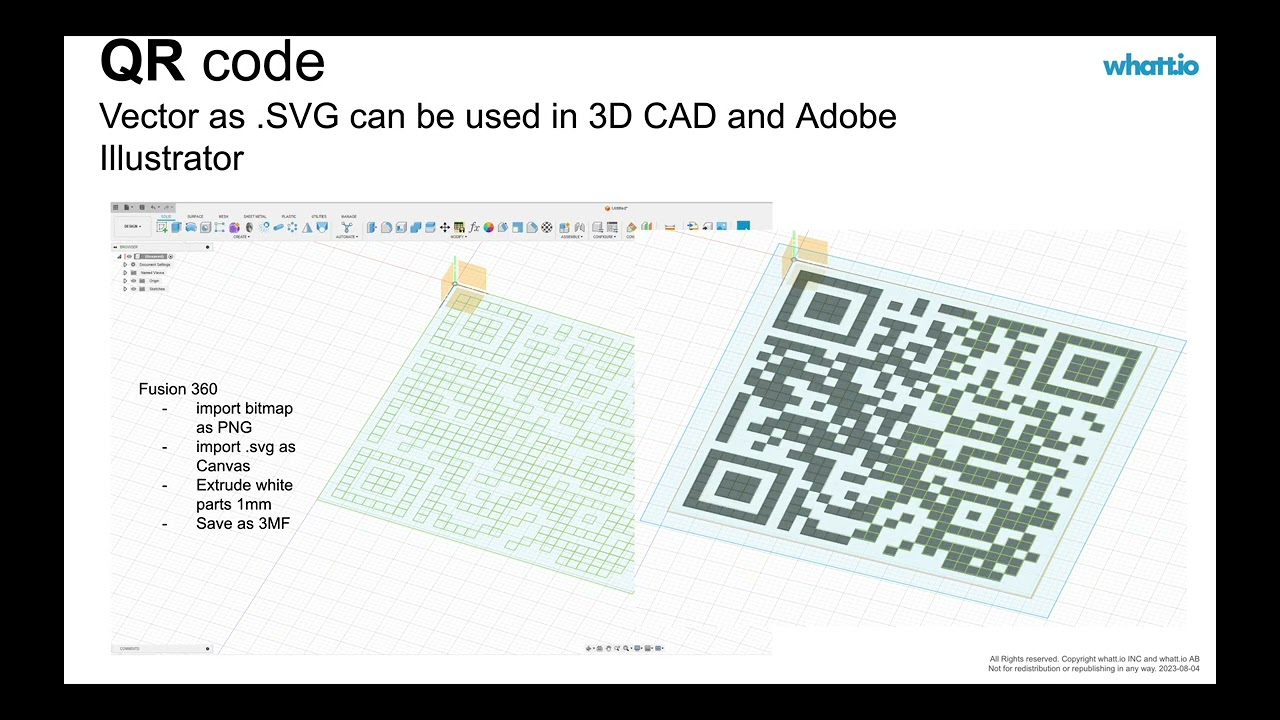The width and height of the screenshot is (1280, 720).
Task: Switch to the MESH tab
Action: (224, 216)
